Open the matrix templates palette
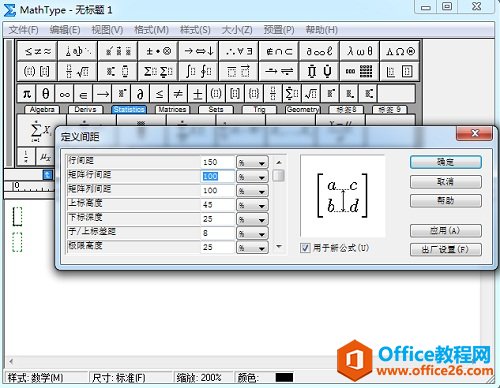This screenshot has height=388, width=500. tap(359, 71)
